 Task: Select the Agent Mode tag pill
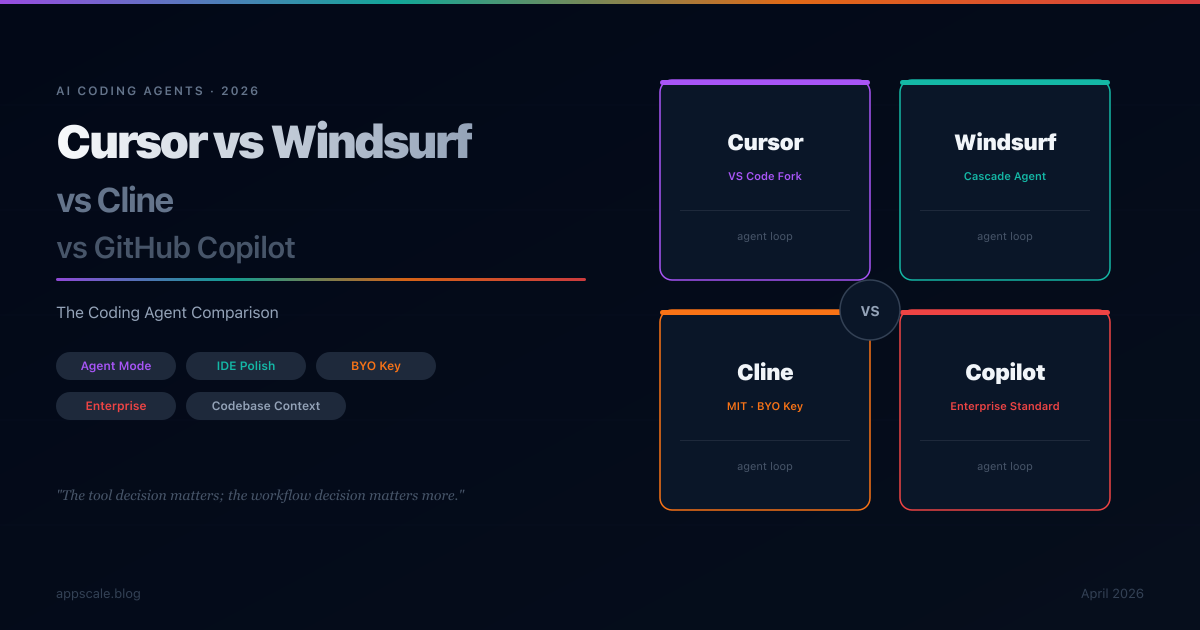(x=116, y=366)
